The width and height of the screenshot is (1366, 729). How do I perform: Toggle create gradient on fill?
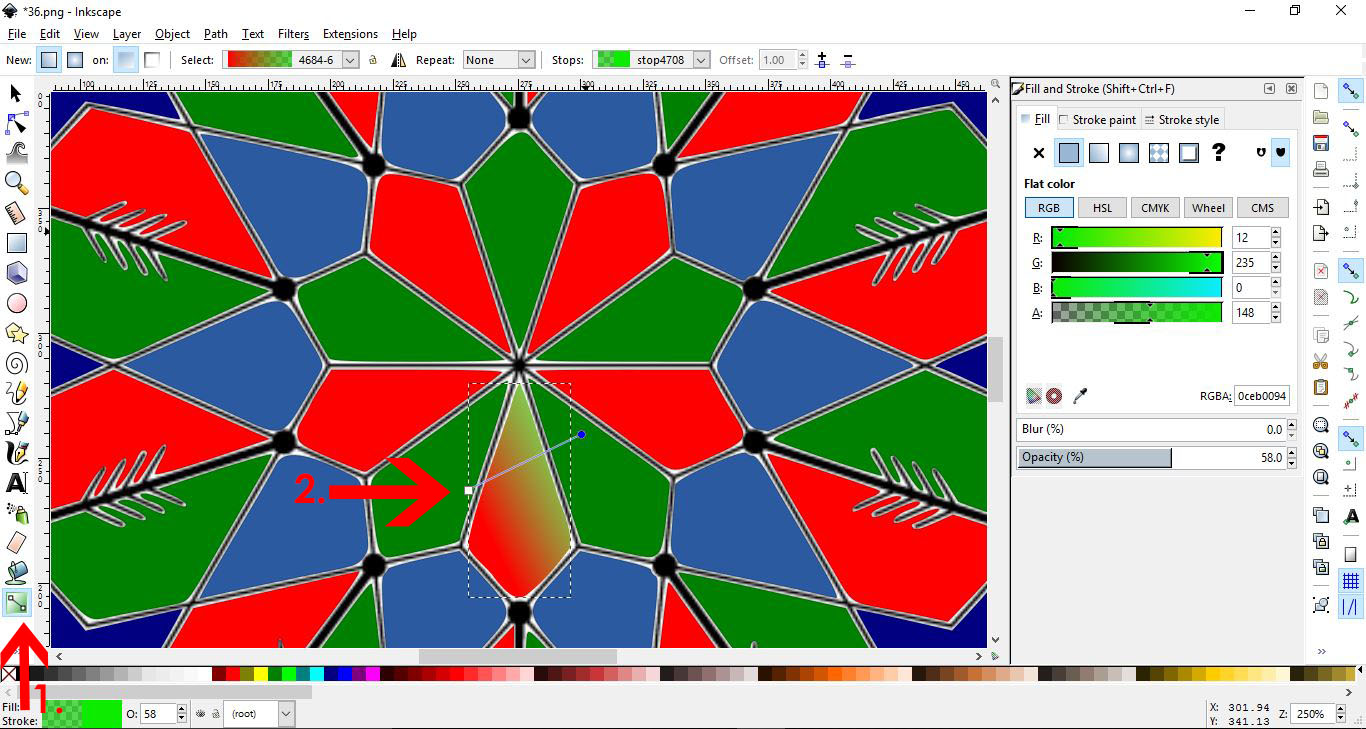click(x=125, y=60)
